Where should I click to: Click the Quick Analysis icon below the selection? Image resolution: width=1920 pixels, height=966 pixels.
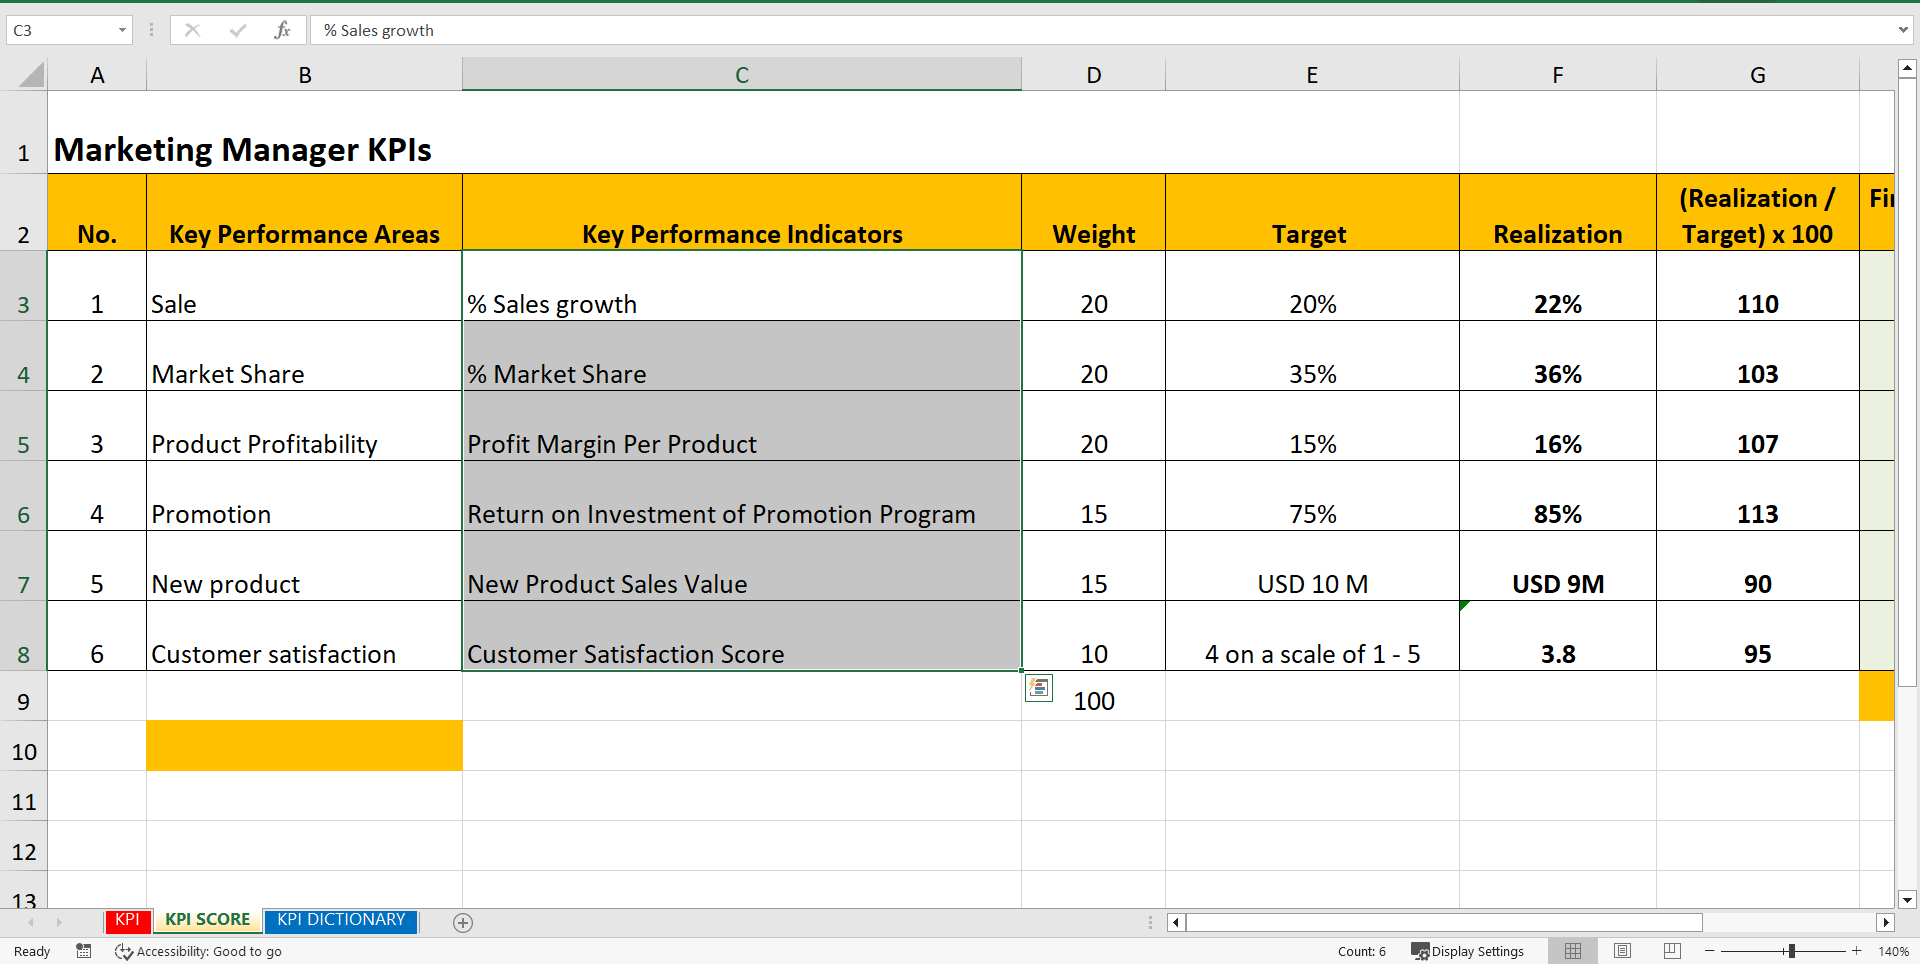pyautogui.click(x=1039, y=688)
